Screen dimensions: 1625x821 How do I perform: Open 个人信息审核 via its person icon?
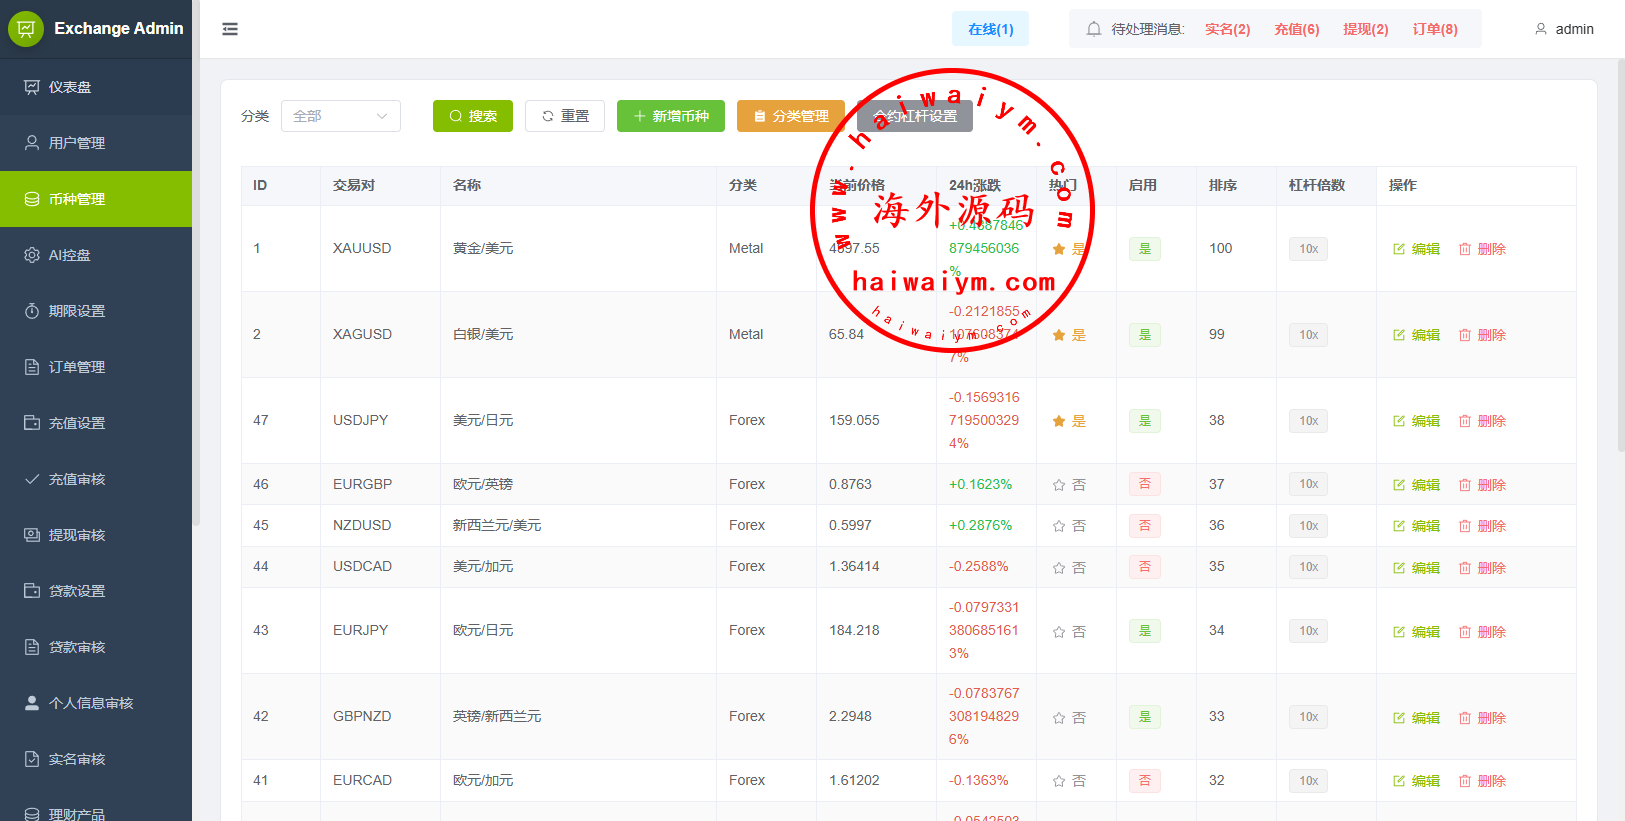(32, 703)
